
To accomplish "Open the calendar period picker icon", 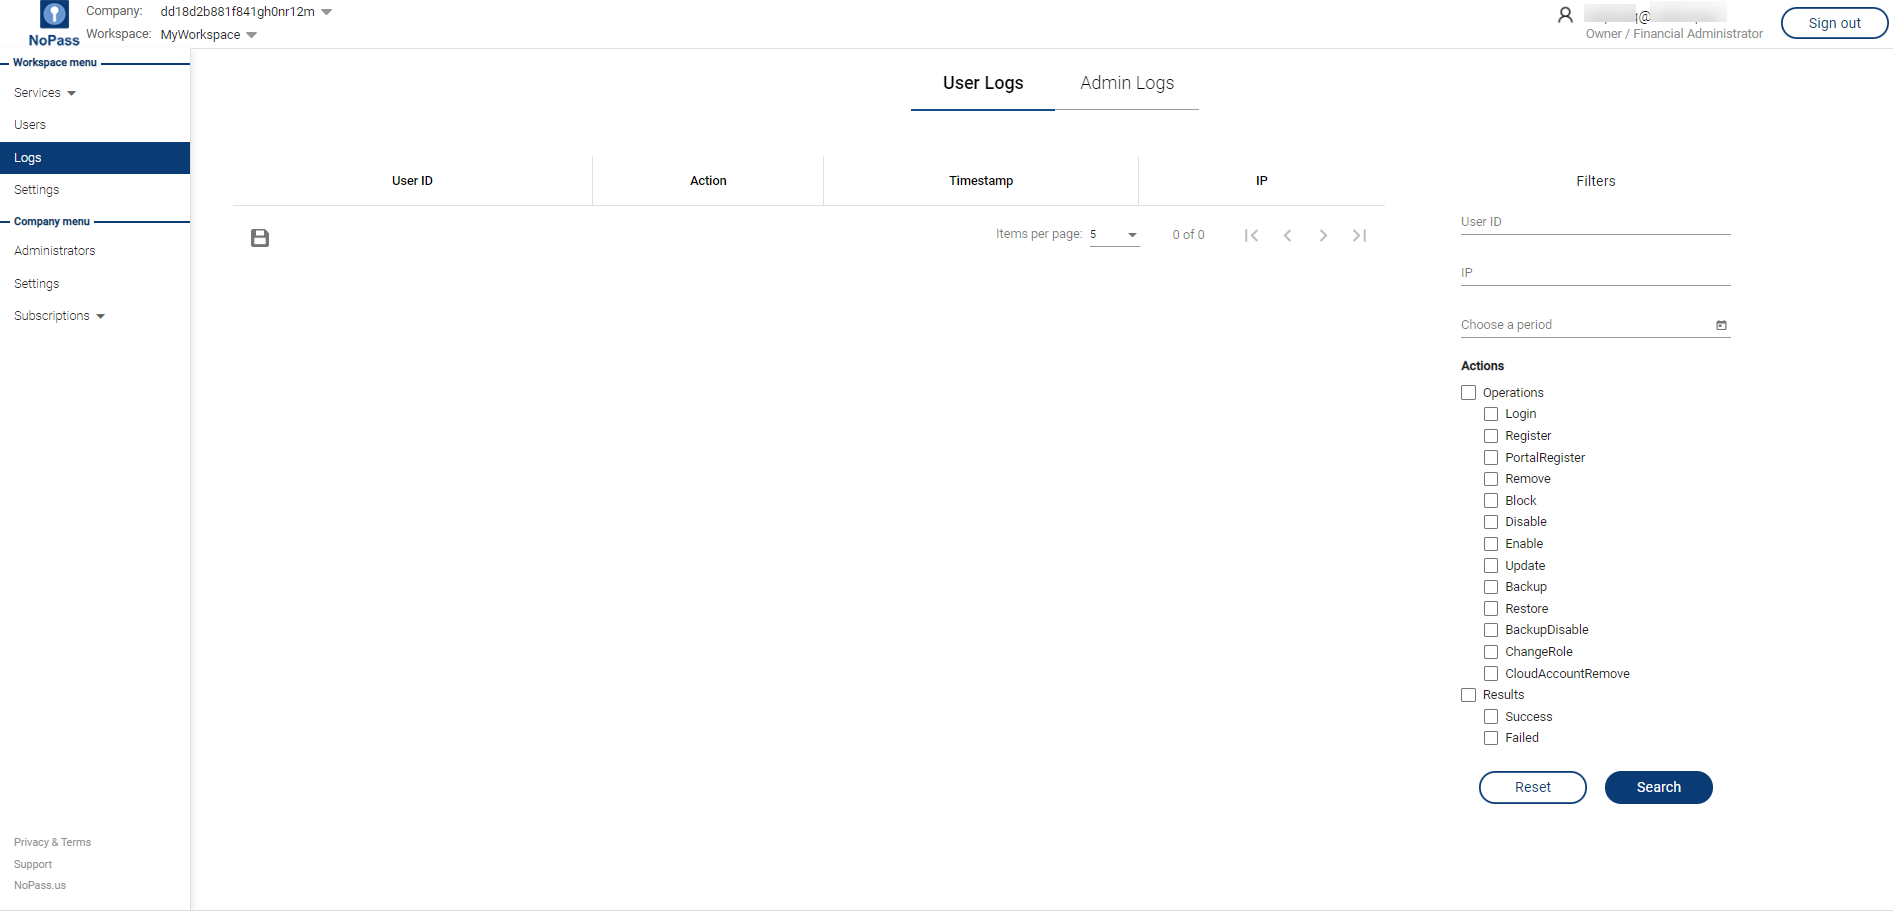I will [x=1721, y=325].
